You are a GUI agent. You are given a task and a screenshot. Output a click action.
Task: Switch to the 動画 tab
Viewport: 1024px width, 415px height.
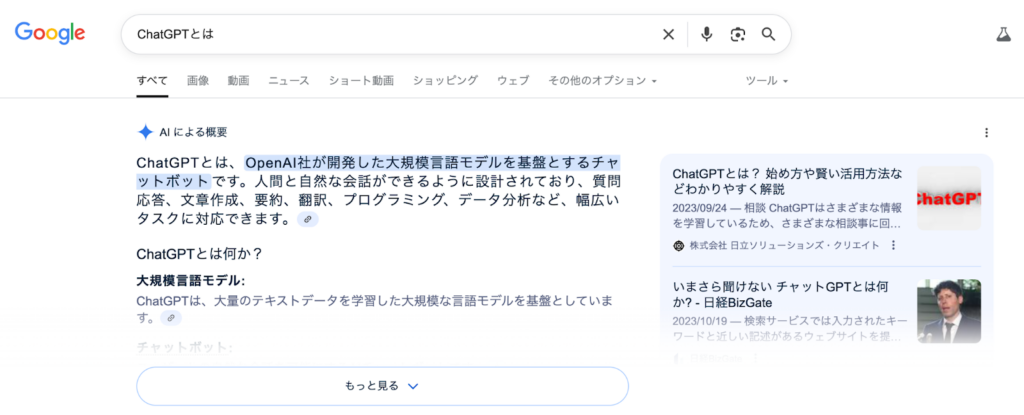click(x=238, y=80)
